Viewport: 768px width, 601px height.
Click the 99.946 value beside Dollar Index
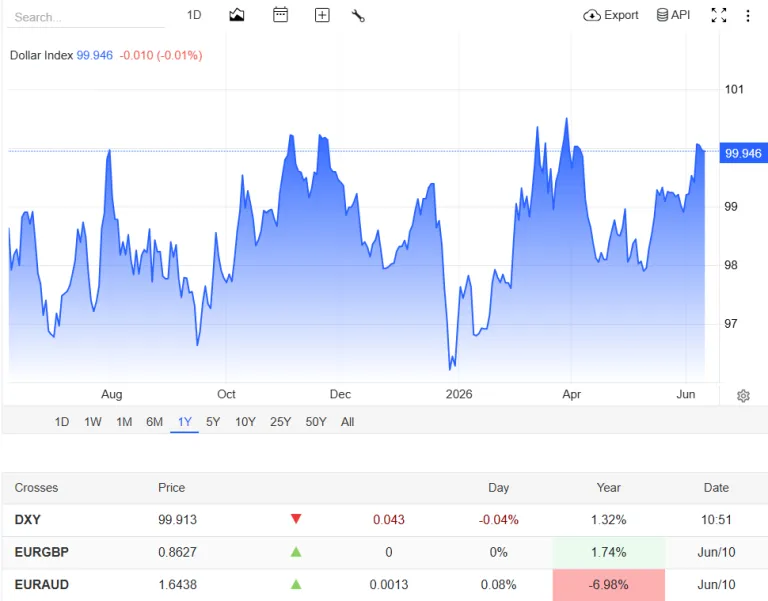click(95, 55)
